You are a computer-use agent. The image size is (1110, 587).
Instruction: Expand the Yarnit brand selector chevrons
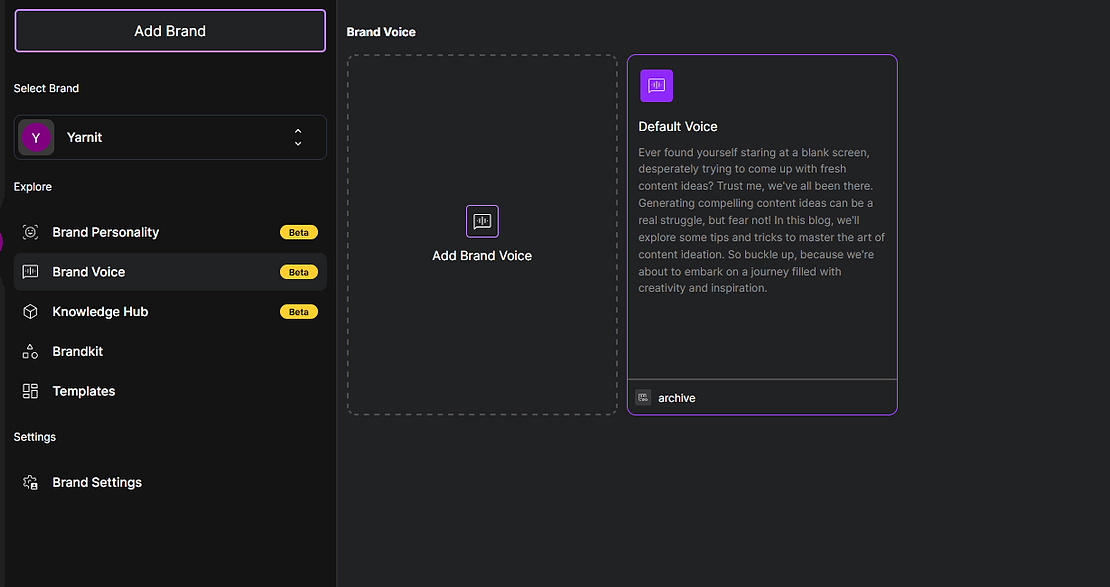point(298,137)
